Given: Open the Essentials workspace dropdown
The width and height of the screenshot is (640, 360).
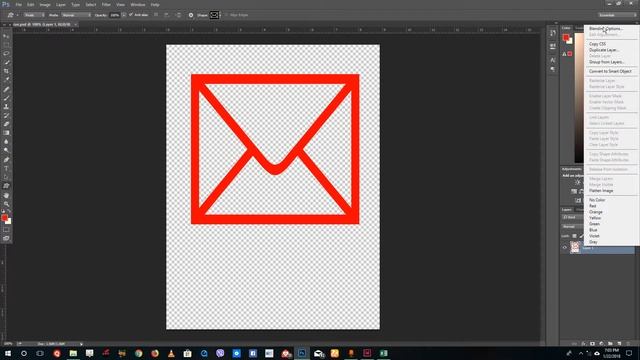Looking at the screenshot, I should pos(617,15).
